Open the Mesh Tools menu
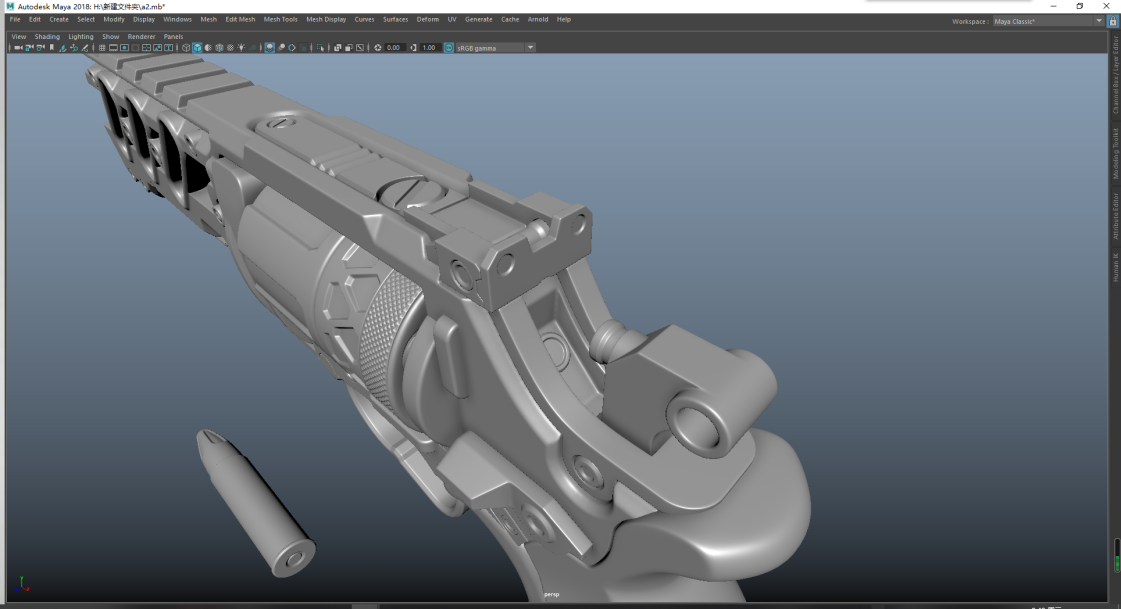Image resolution: width=1121 pixels, height=609 pixels. coord(280,19)
